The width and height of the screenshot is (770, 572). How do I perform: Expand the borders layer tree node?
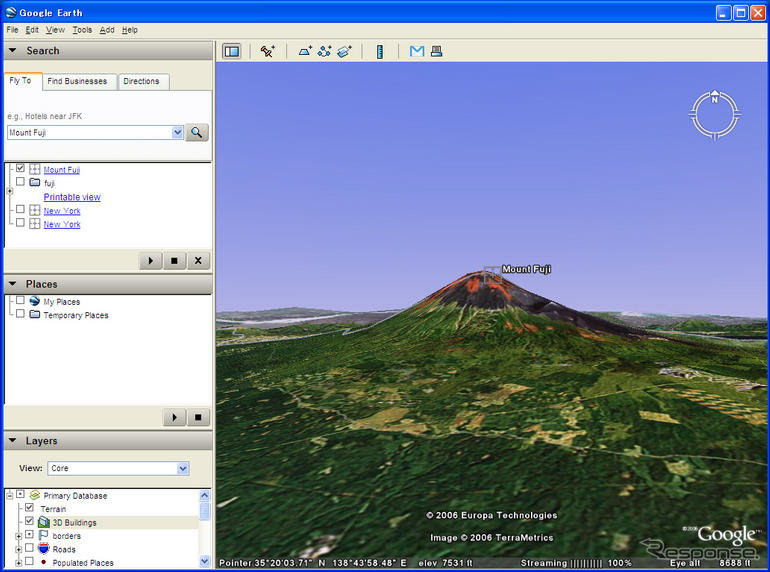click(18, 535)
